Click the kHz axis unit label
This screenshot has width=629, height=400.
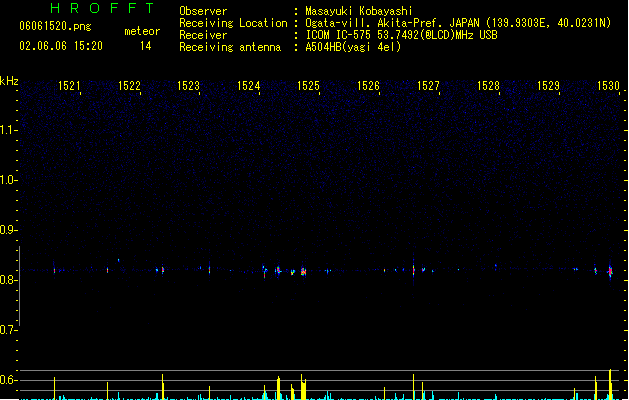click(x=9, y=81)
